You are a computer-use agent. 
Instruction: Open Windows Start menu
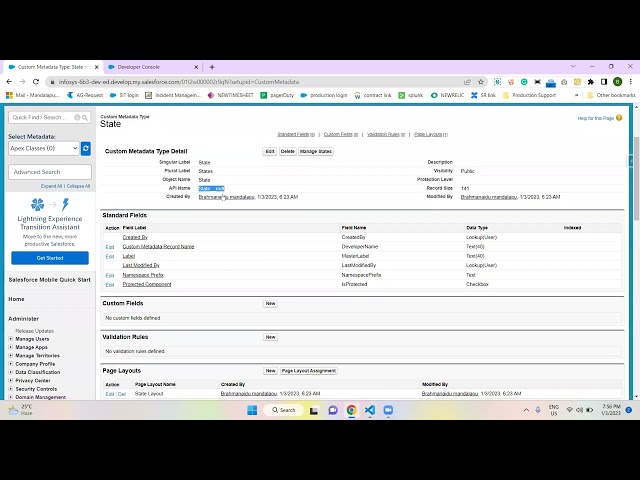click(x=252, y=410)
